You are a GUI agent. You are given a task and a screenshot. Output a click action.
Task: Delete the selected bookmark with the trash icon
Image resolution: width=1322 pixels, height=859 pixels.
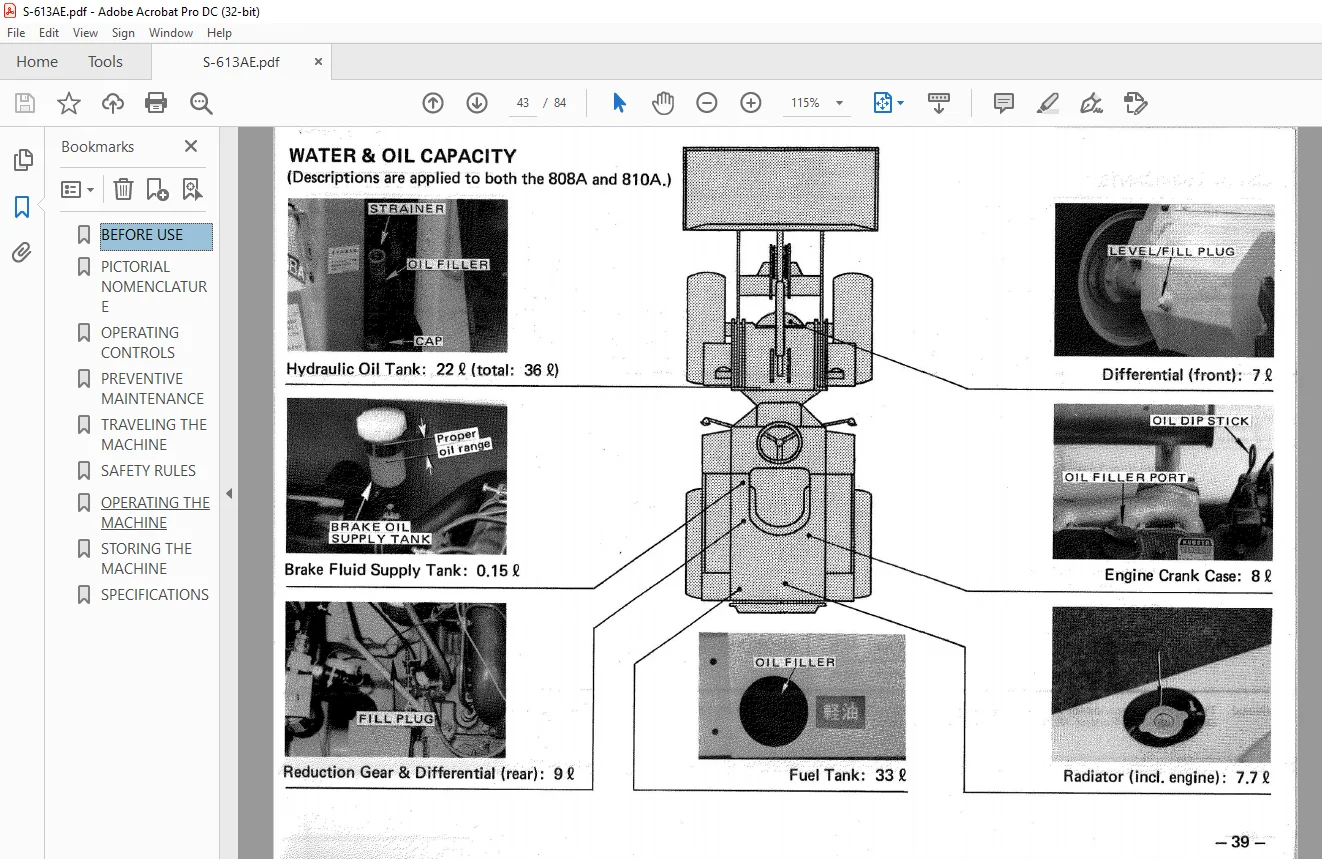point(123,189)
